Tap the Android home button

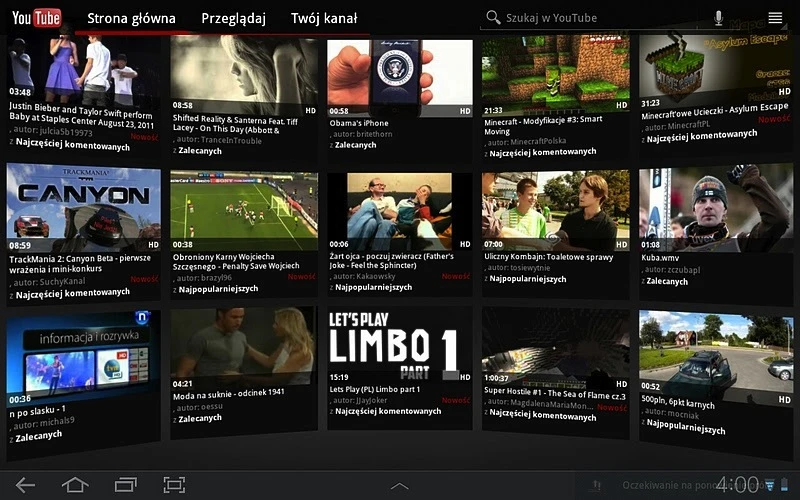(x=75, y=485)
